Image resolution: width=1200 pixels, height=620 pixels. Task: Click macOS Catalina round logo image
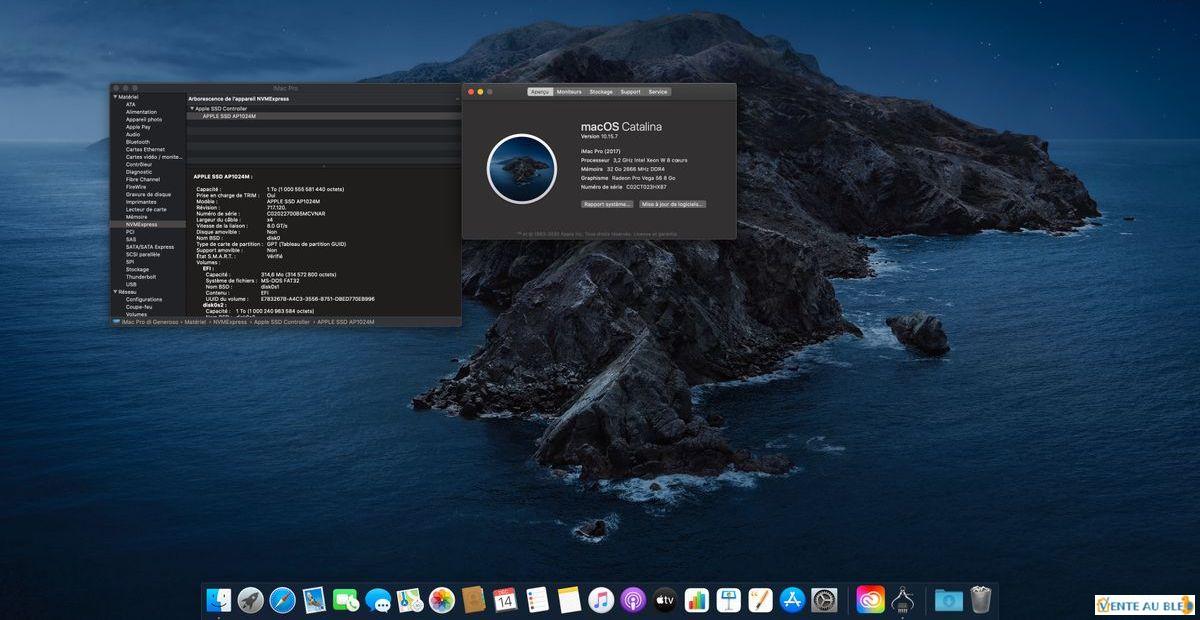(521, 169)
